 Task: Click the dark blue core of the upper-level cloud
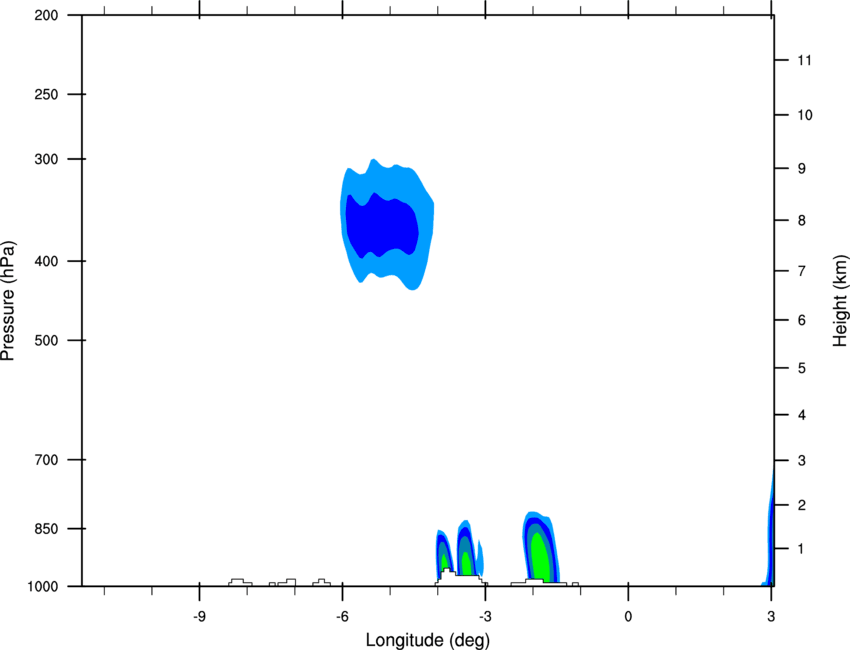click(x=382, y=225)
